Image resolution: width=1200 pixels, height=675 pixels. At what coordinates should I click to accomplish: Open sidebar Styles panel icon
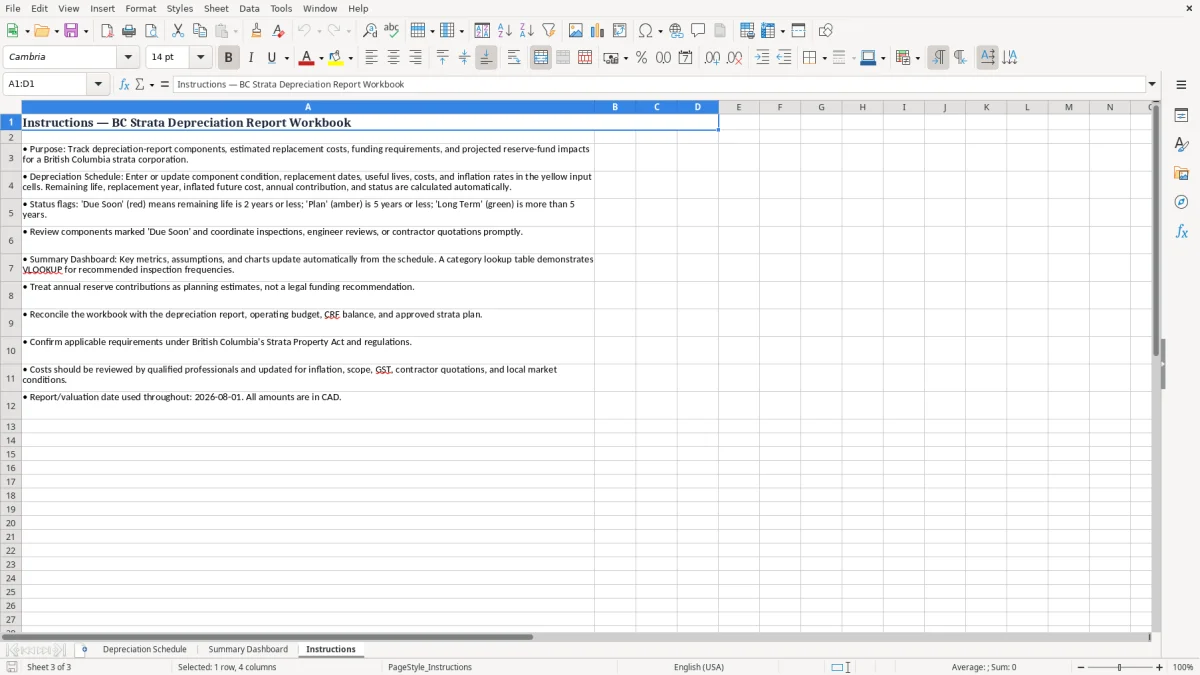tap(1181, 144)
